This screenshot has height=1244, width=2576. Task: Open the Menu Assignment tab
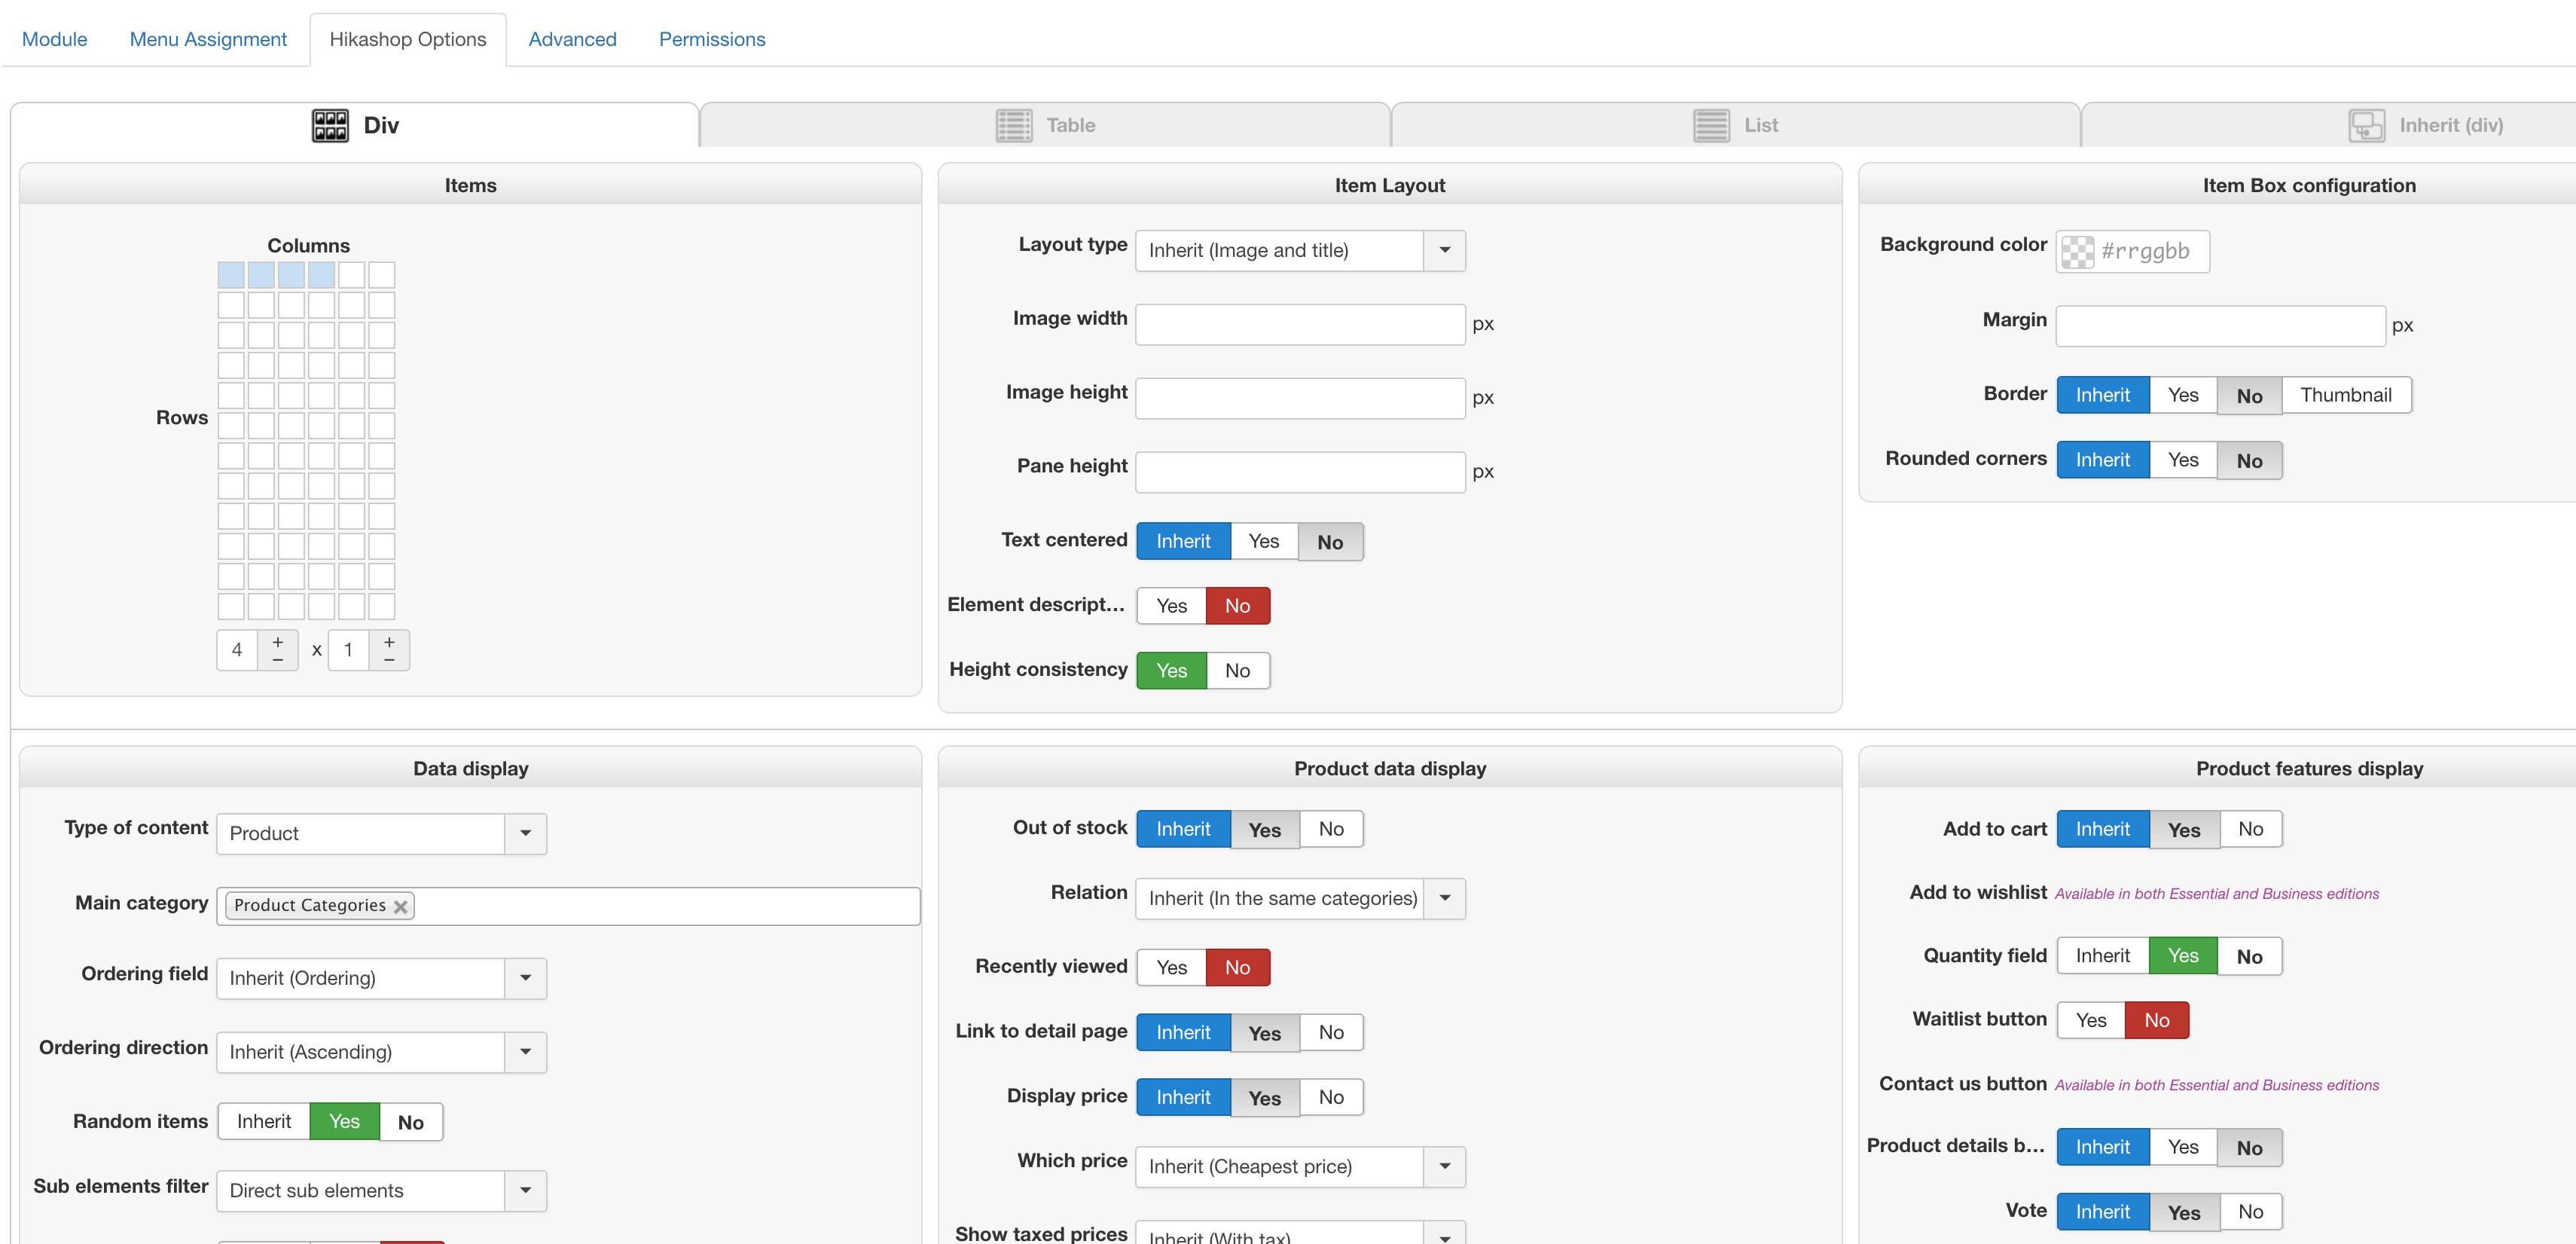pyautogui.click(x=208, y=39)
